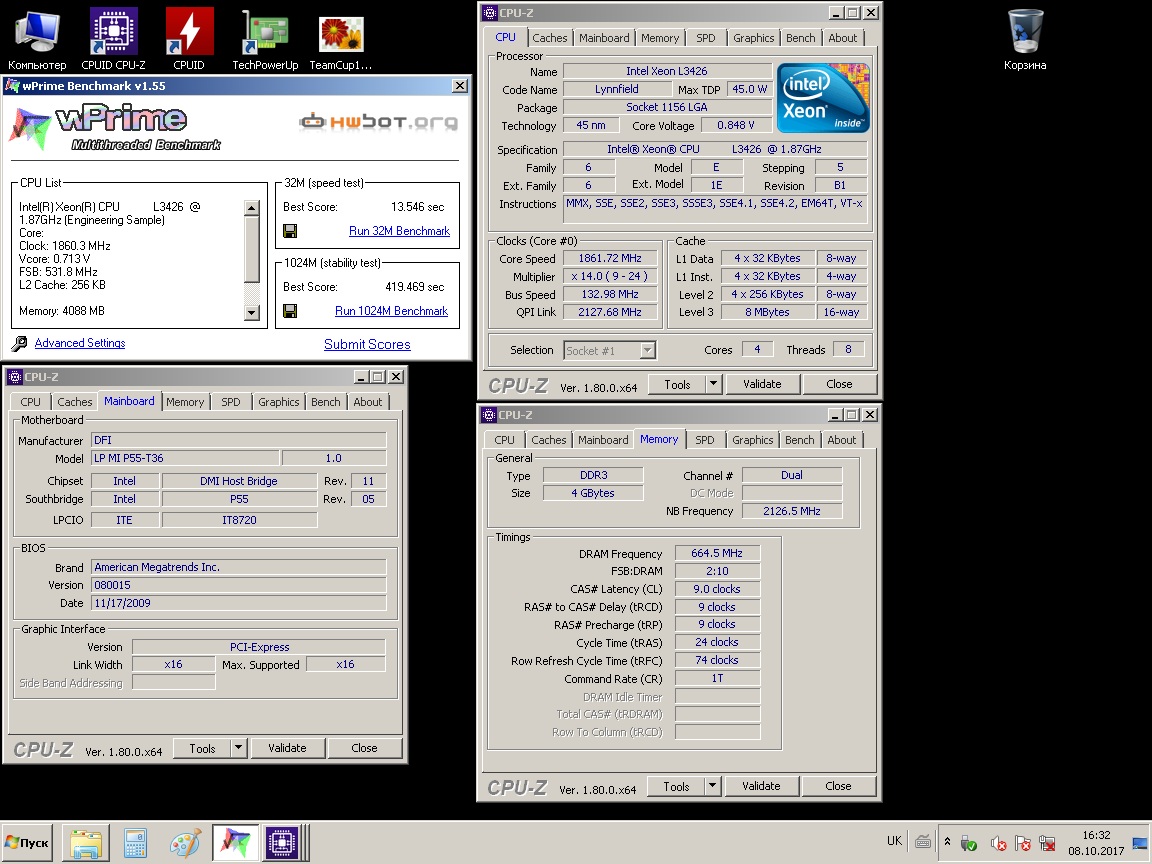Open Caches tab in Memory window
The image size is (1152, 864).
548,440
